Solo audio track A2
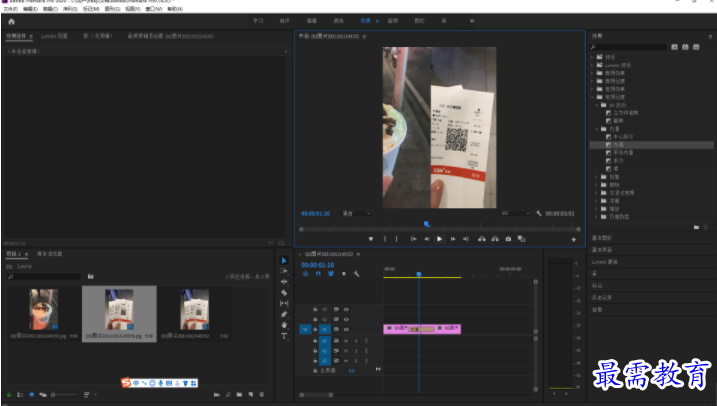717x406 pixels. 356,351
